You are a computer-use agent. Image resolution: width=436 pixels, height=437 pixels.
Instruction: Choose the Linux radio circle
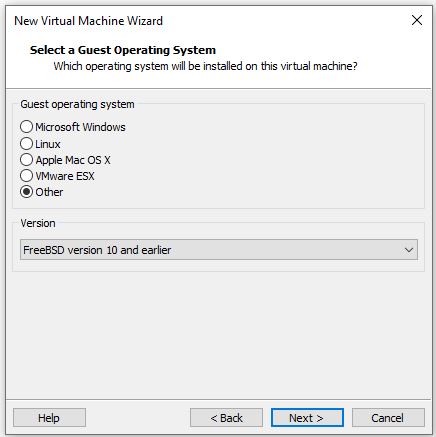26,144
